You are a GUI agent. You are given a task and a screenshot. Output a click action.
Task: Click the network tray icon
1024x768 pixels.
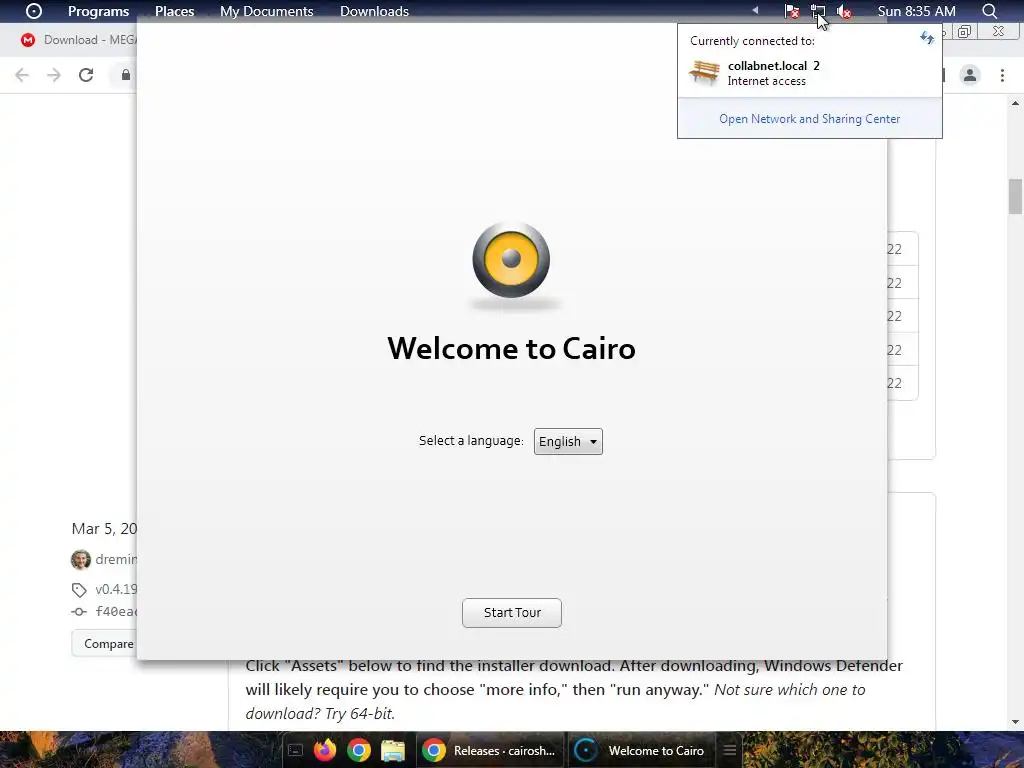coord(818,11)
